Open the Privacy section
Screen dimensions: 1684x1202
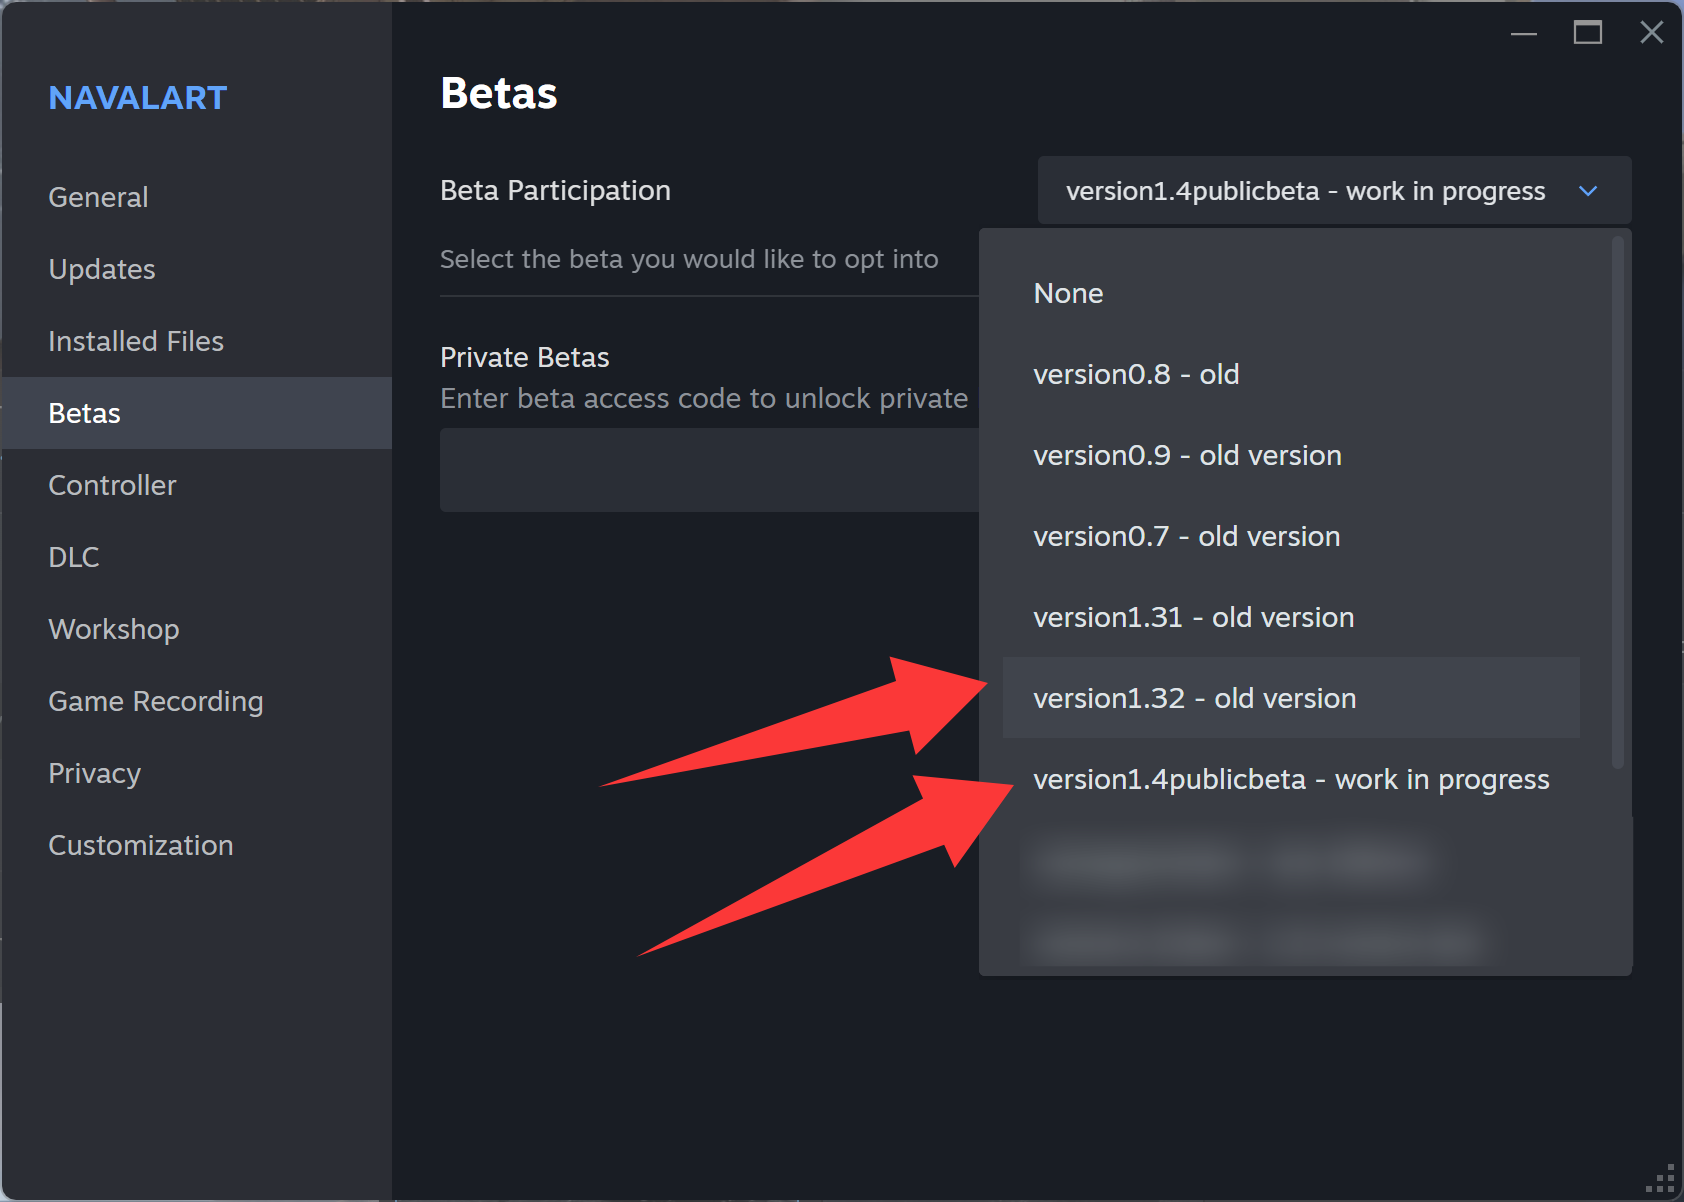tap(93, 773)
